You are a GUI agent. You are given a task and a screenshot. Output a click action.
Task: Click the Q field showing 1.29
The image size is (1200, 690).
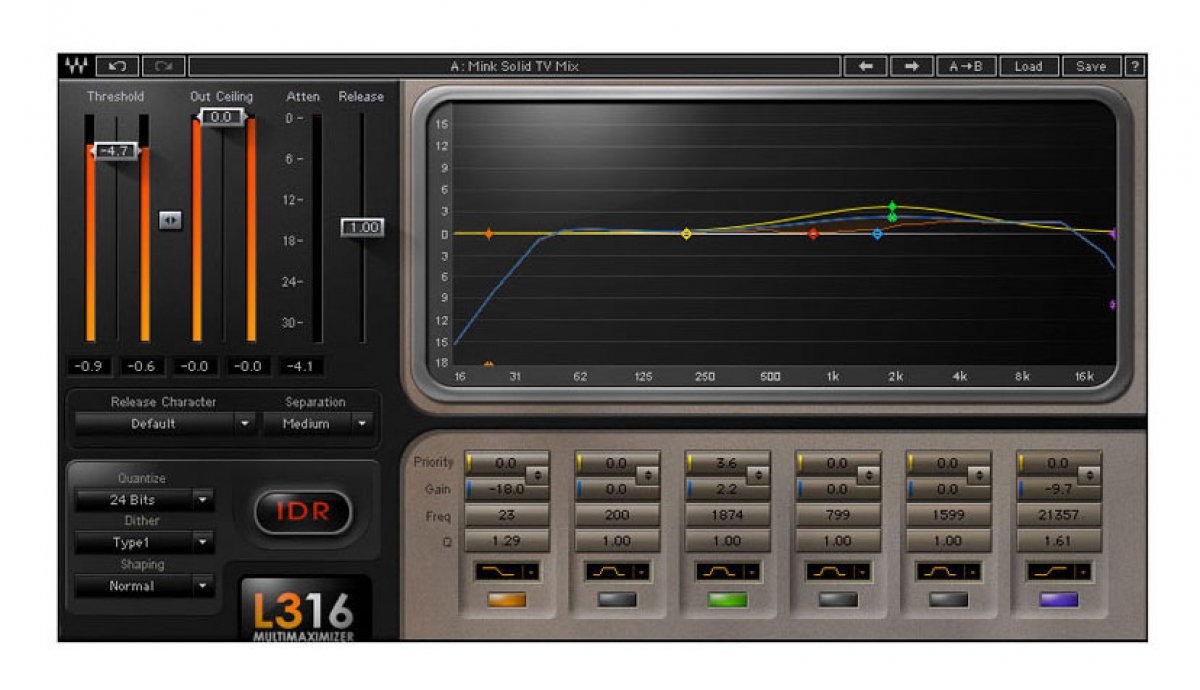[507, 541]
